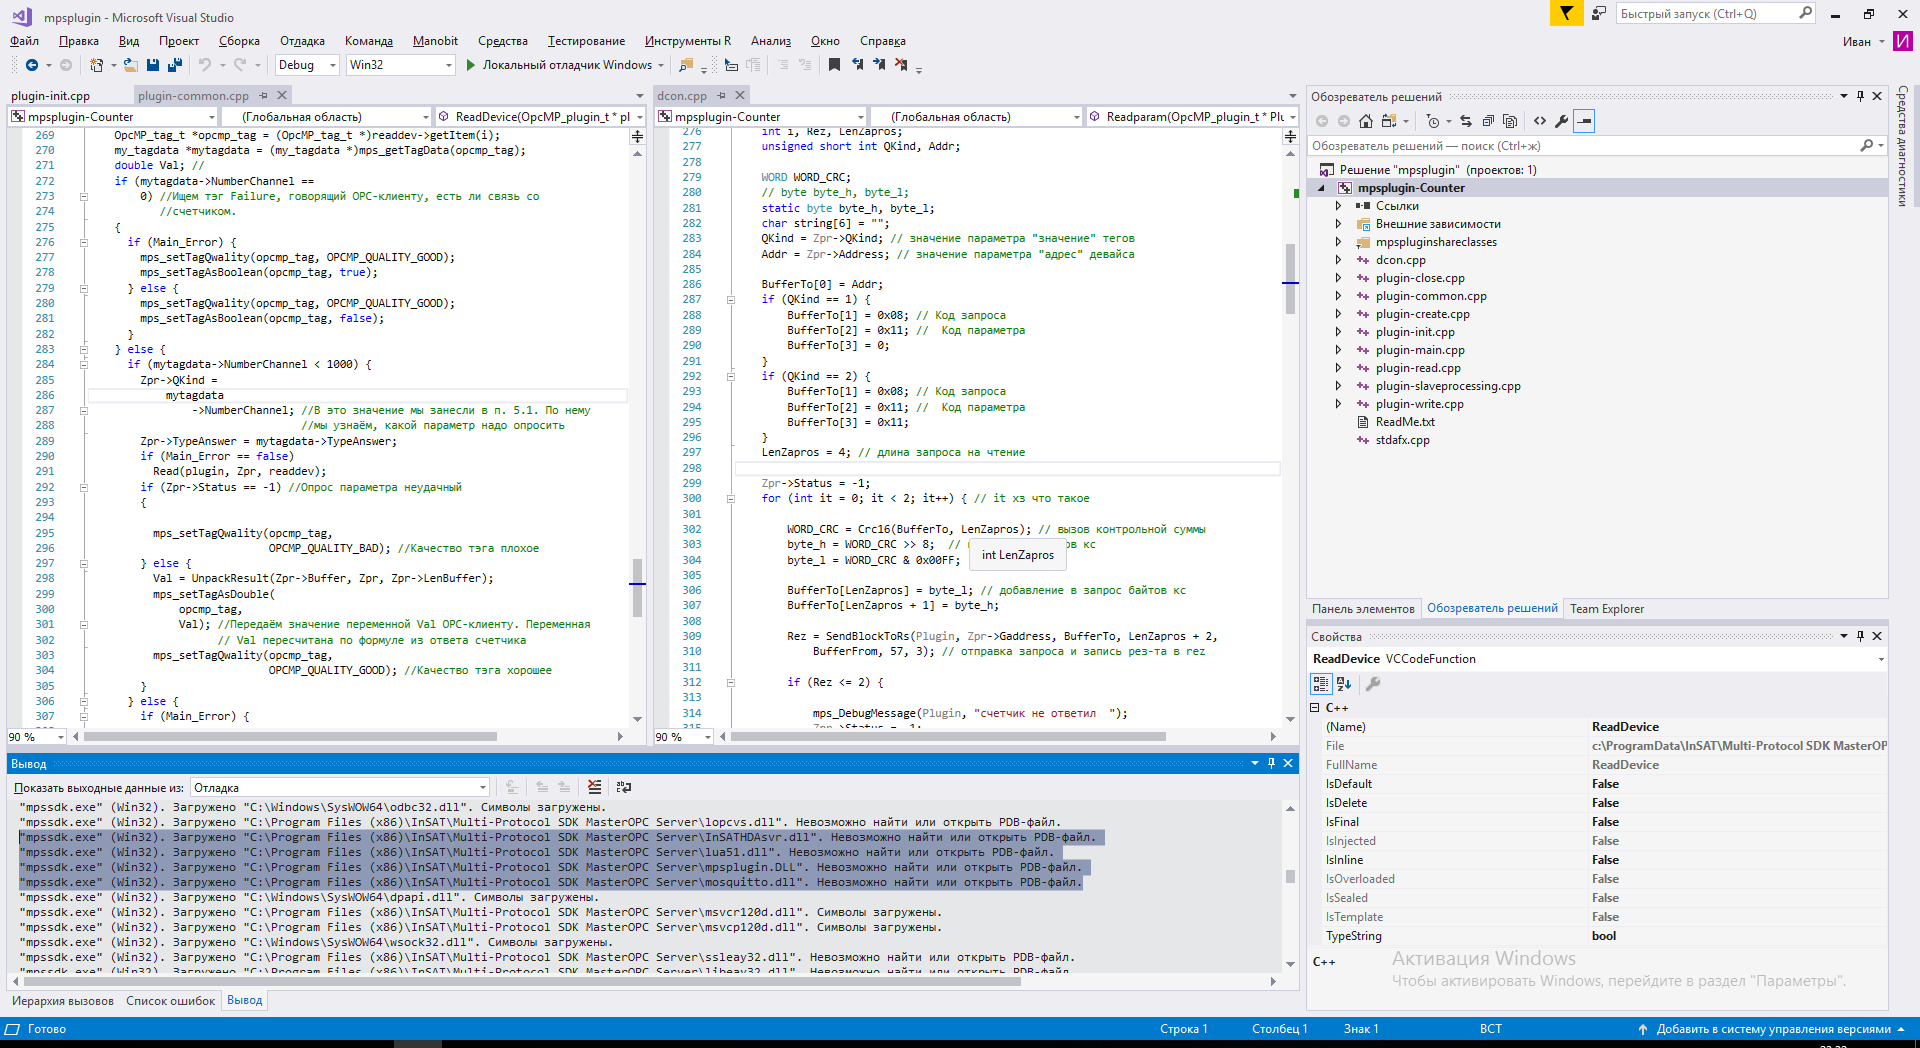
Task: Open the Win32 platform dropdown
Action: (x=400, y=65)
